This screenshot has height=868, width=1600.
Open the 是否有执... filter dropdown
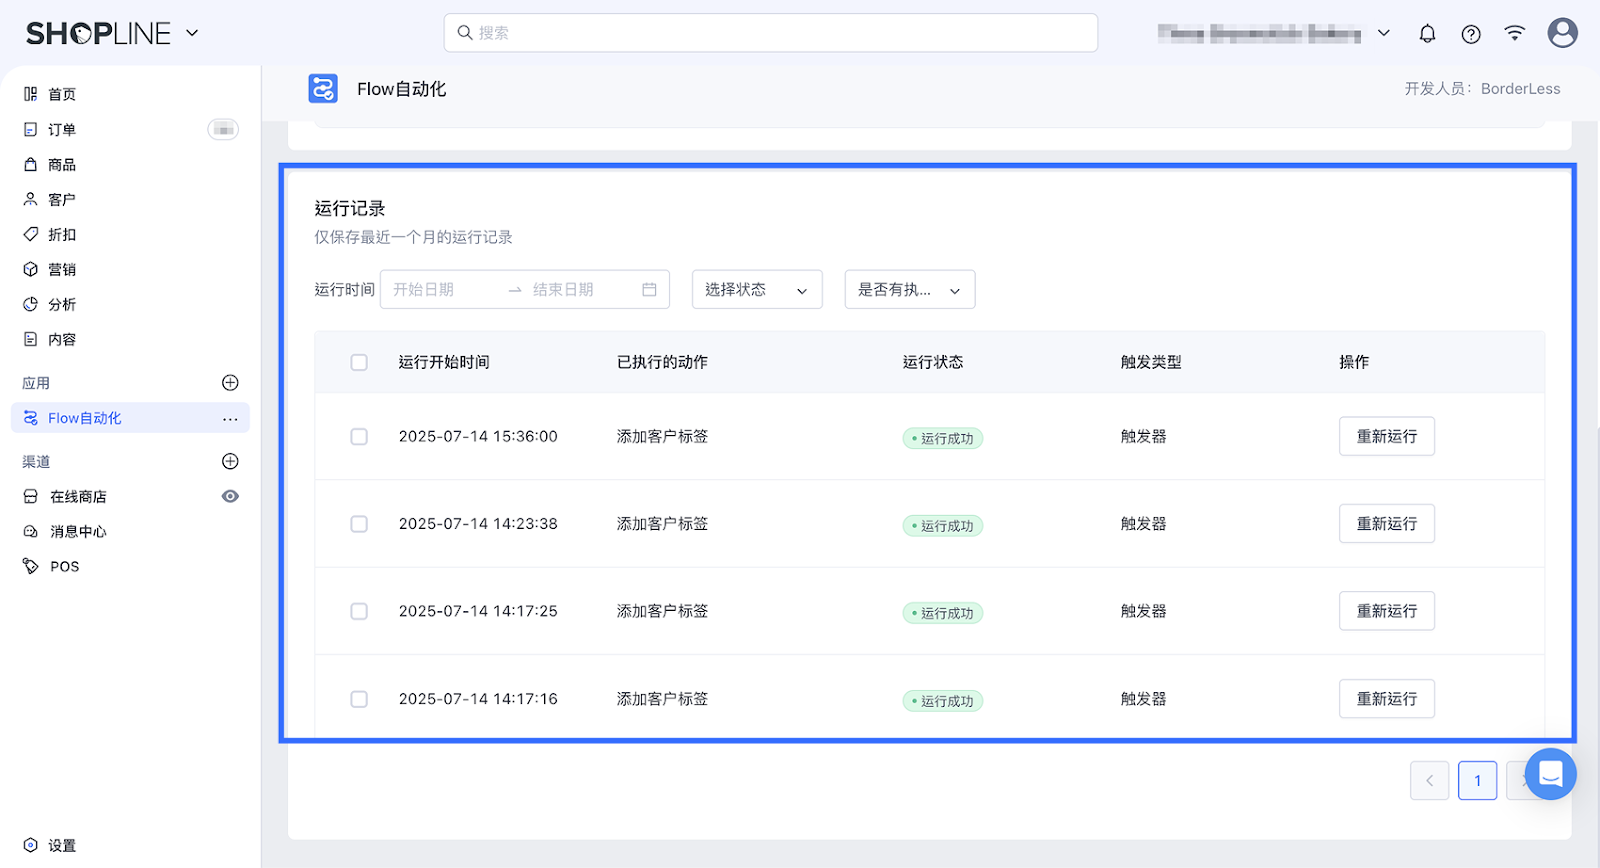coord(909,290)
